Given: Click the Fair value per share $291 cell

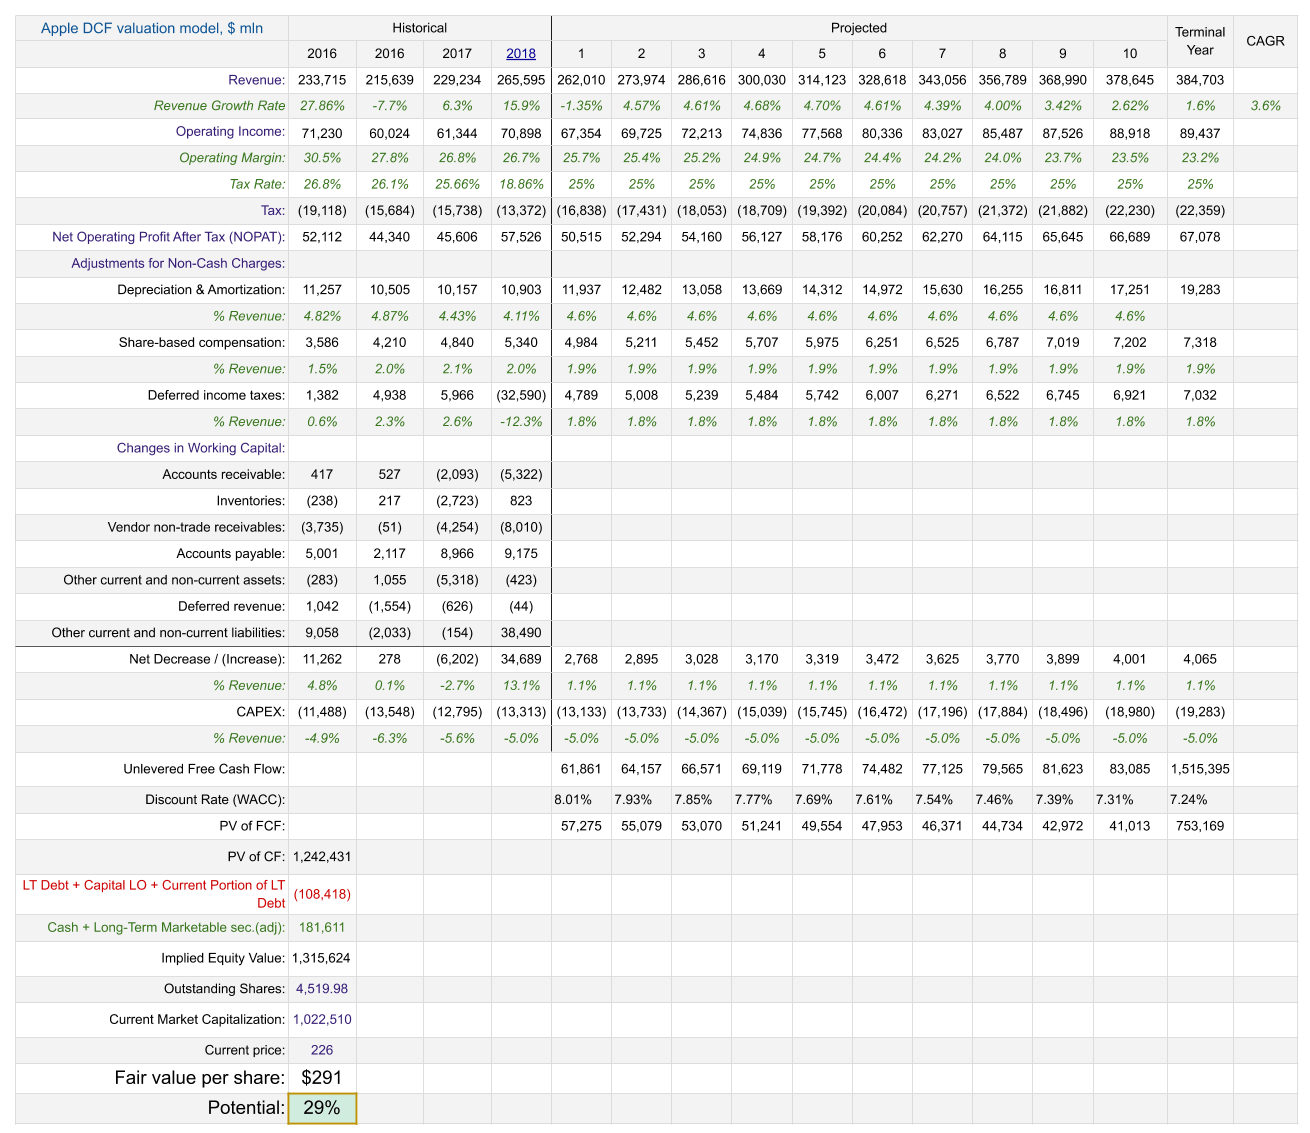Looking at the screenshot, I should 322,1077.
